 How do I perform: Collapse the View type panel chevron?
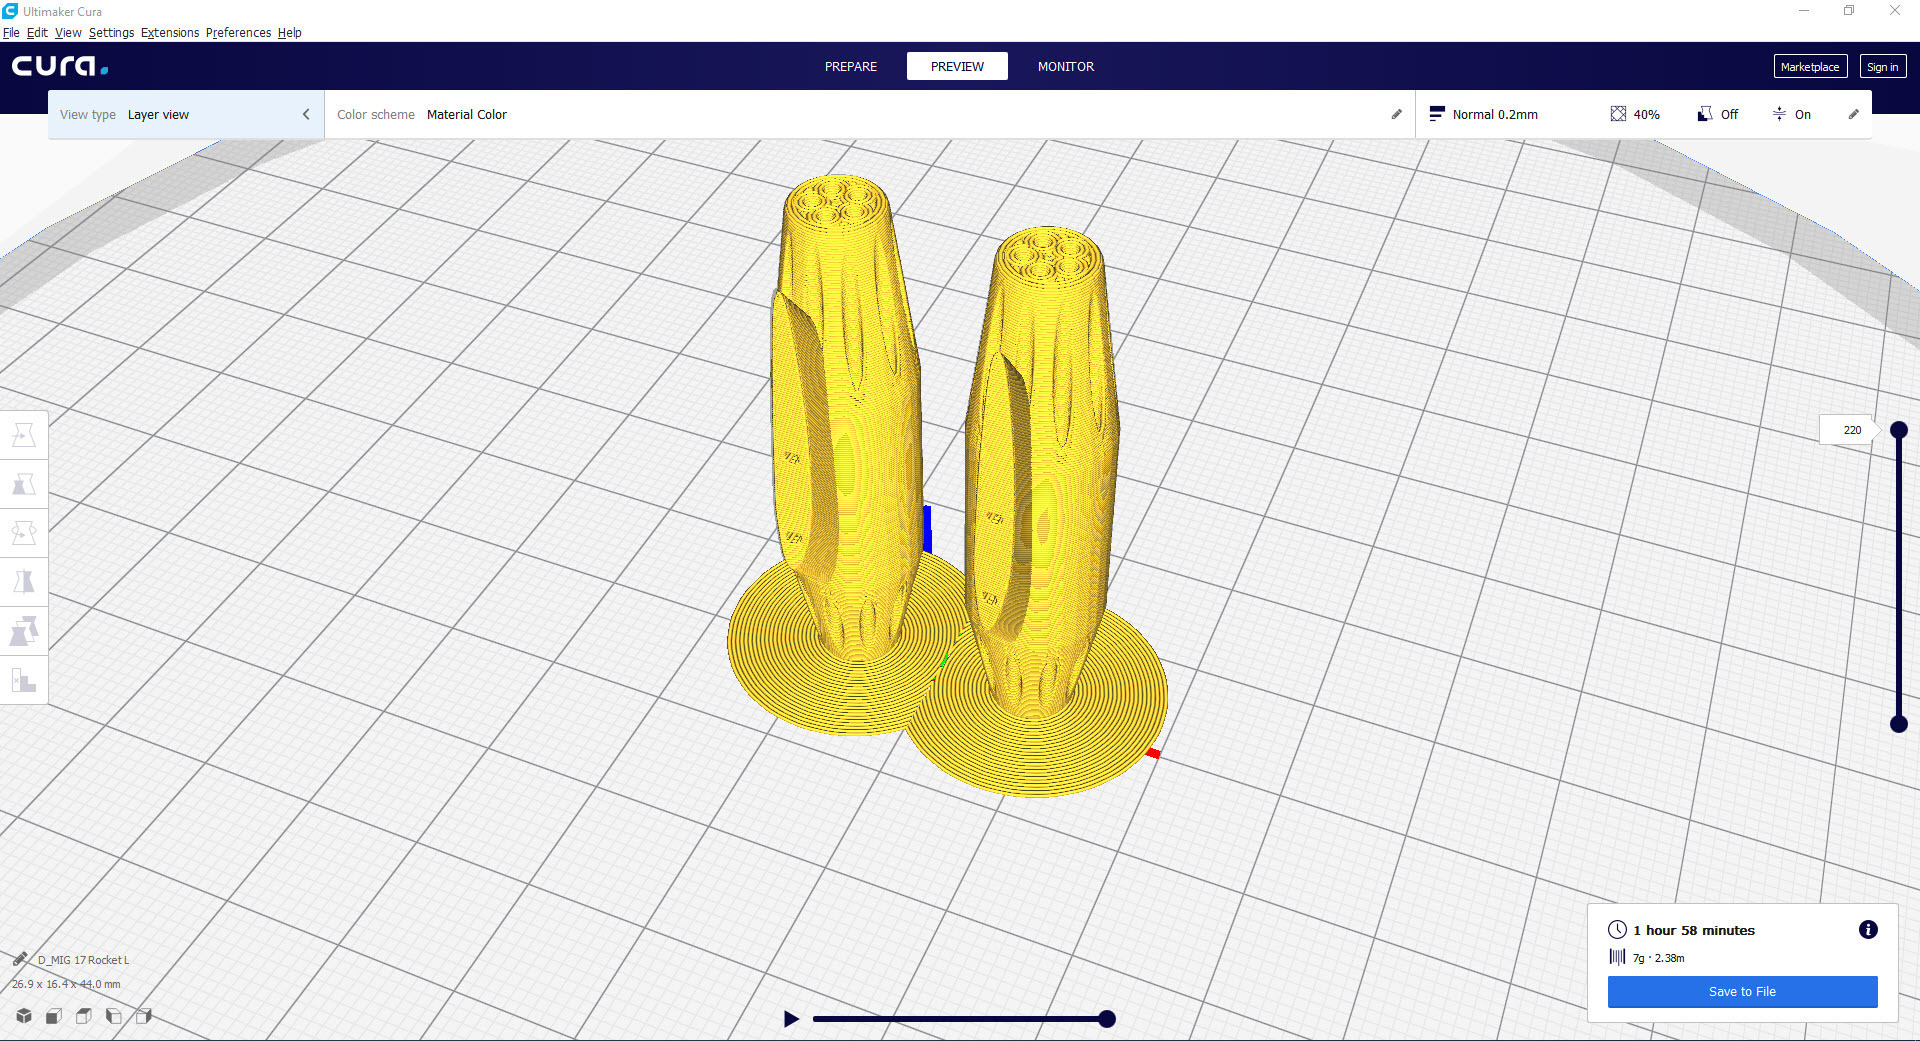pyautogui.click(x=306, y=114)
